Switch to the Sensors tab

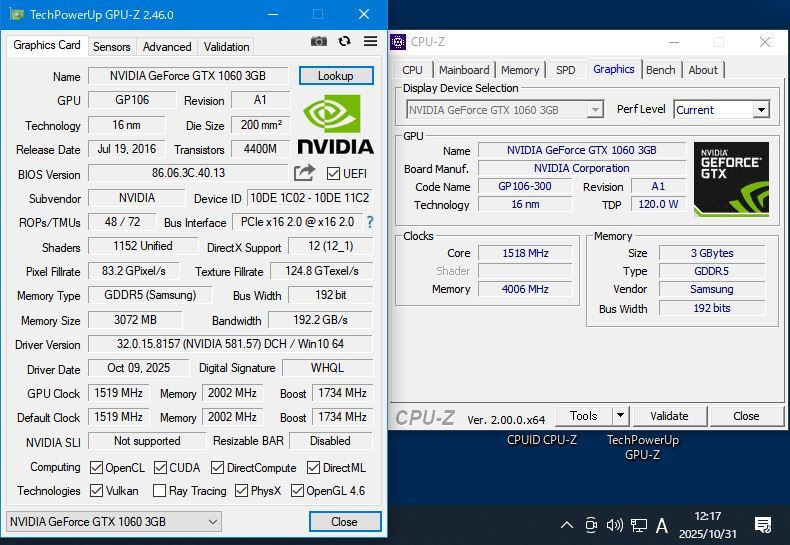[x=111, y=47]
